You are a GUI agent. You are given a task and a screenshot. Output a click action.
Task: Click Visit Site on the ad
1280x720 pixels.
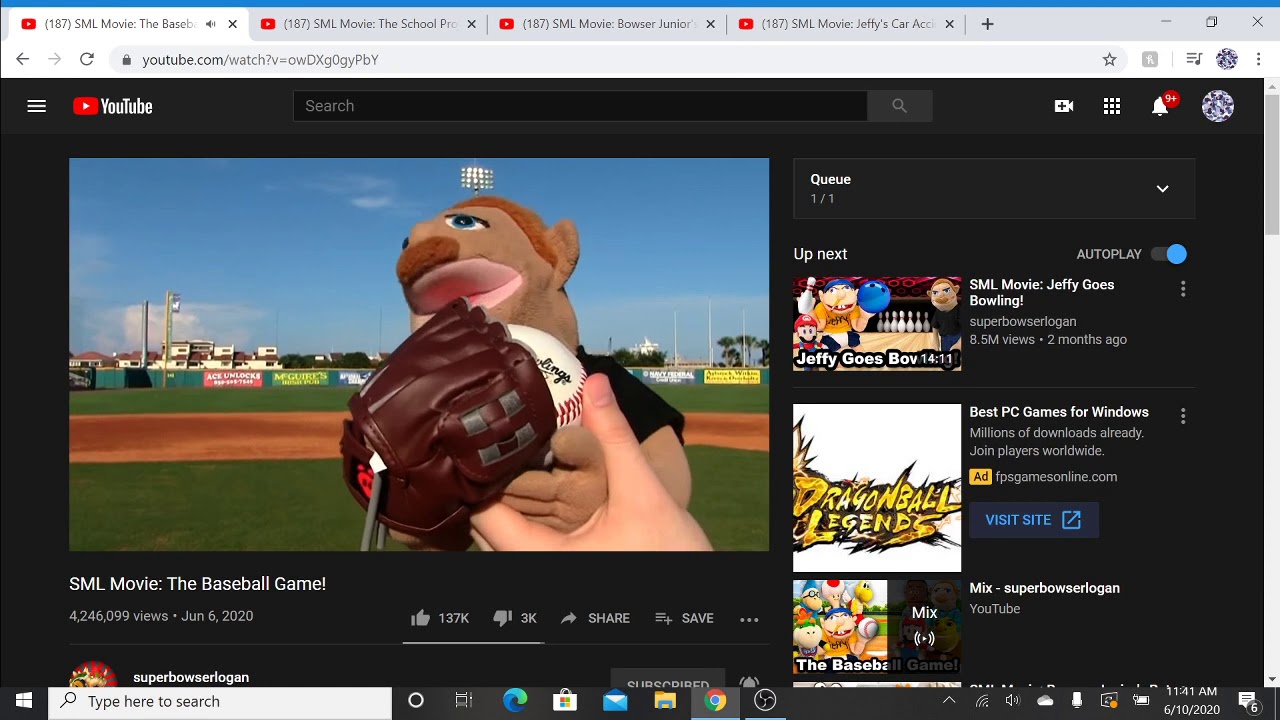1033,520
